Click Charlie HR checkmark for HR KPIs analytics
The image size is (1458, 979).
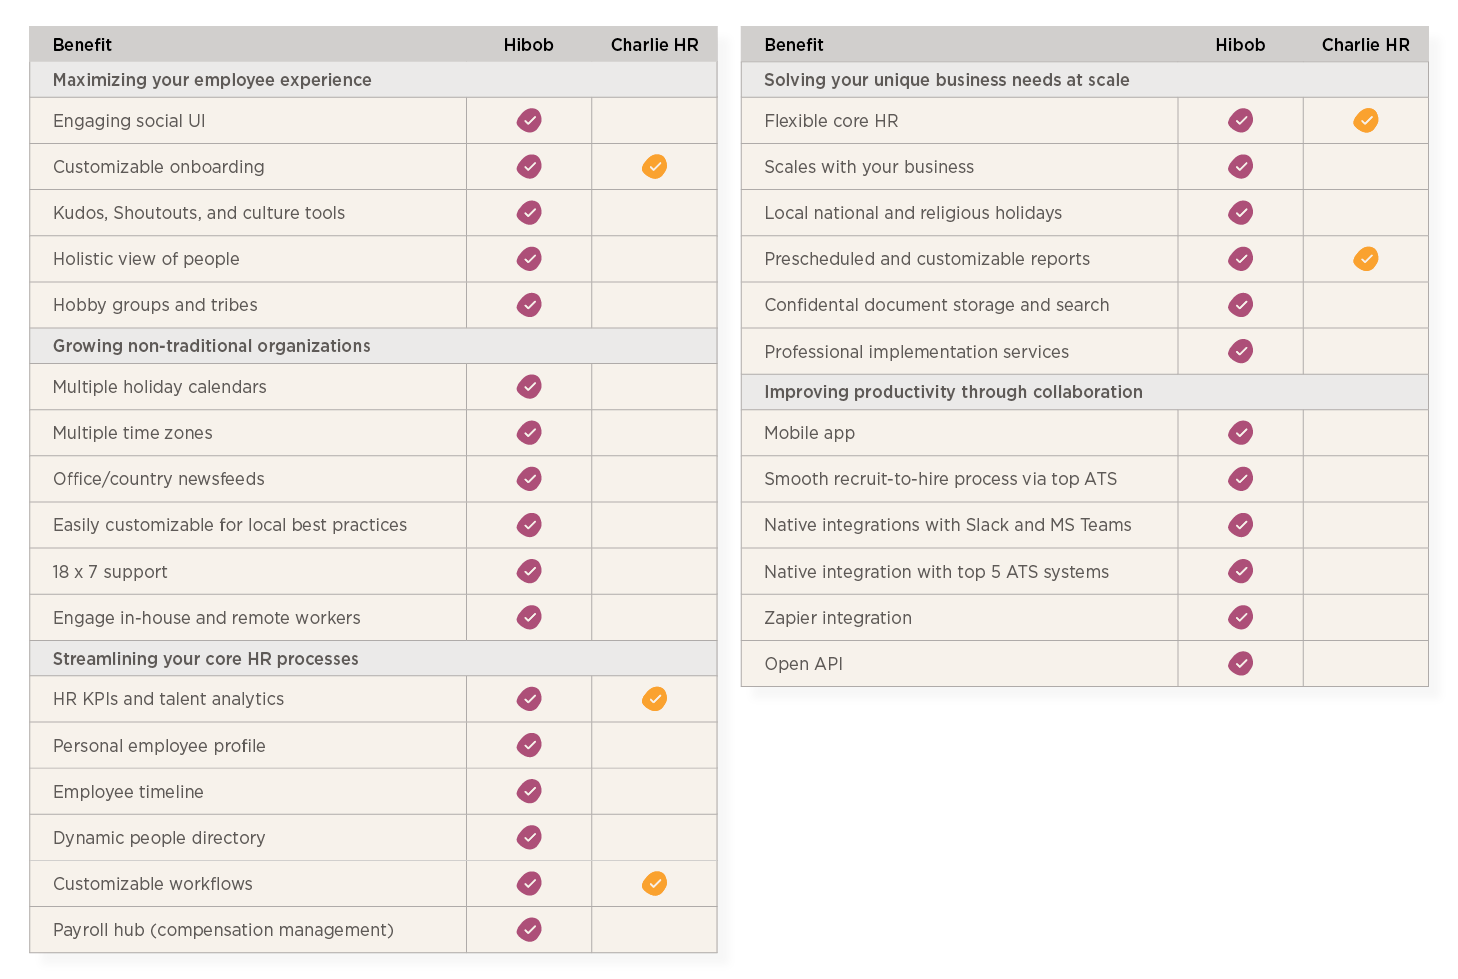tap(654, 699)
